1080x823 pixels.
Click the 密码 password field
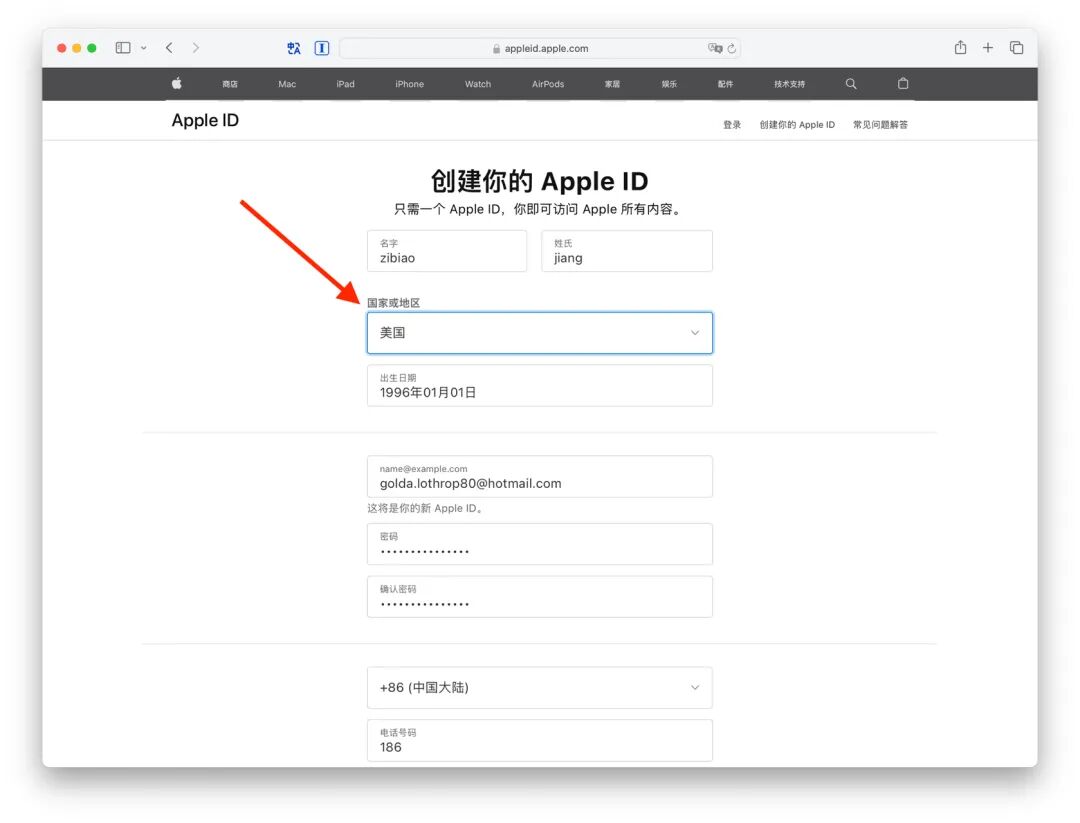pos(540,544)
